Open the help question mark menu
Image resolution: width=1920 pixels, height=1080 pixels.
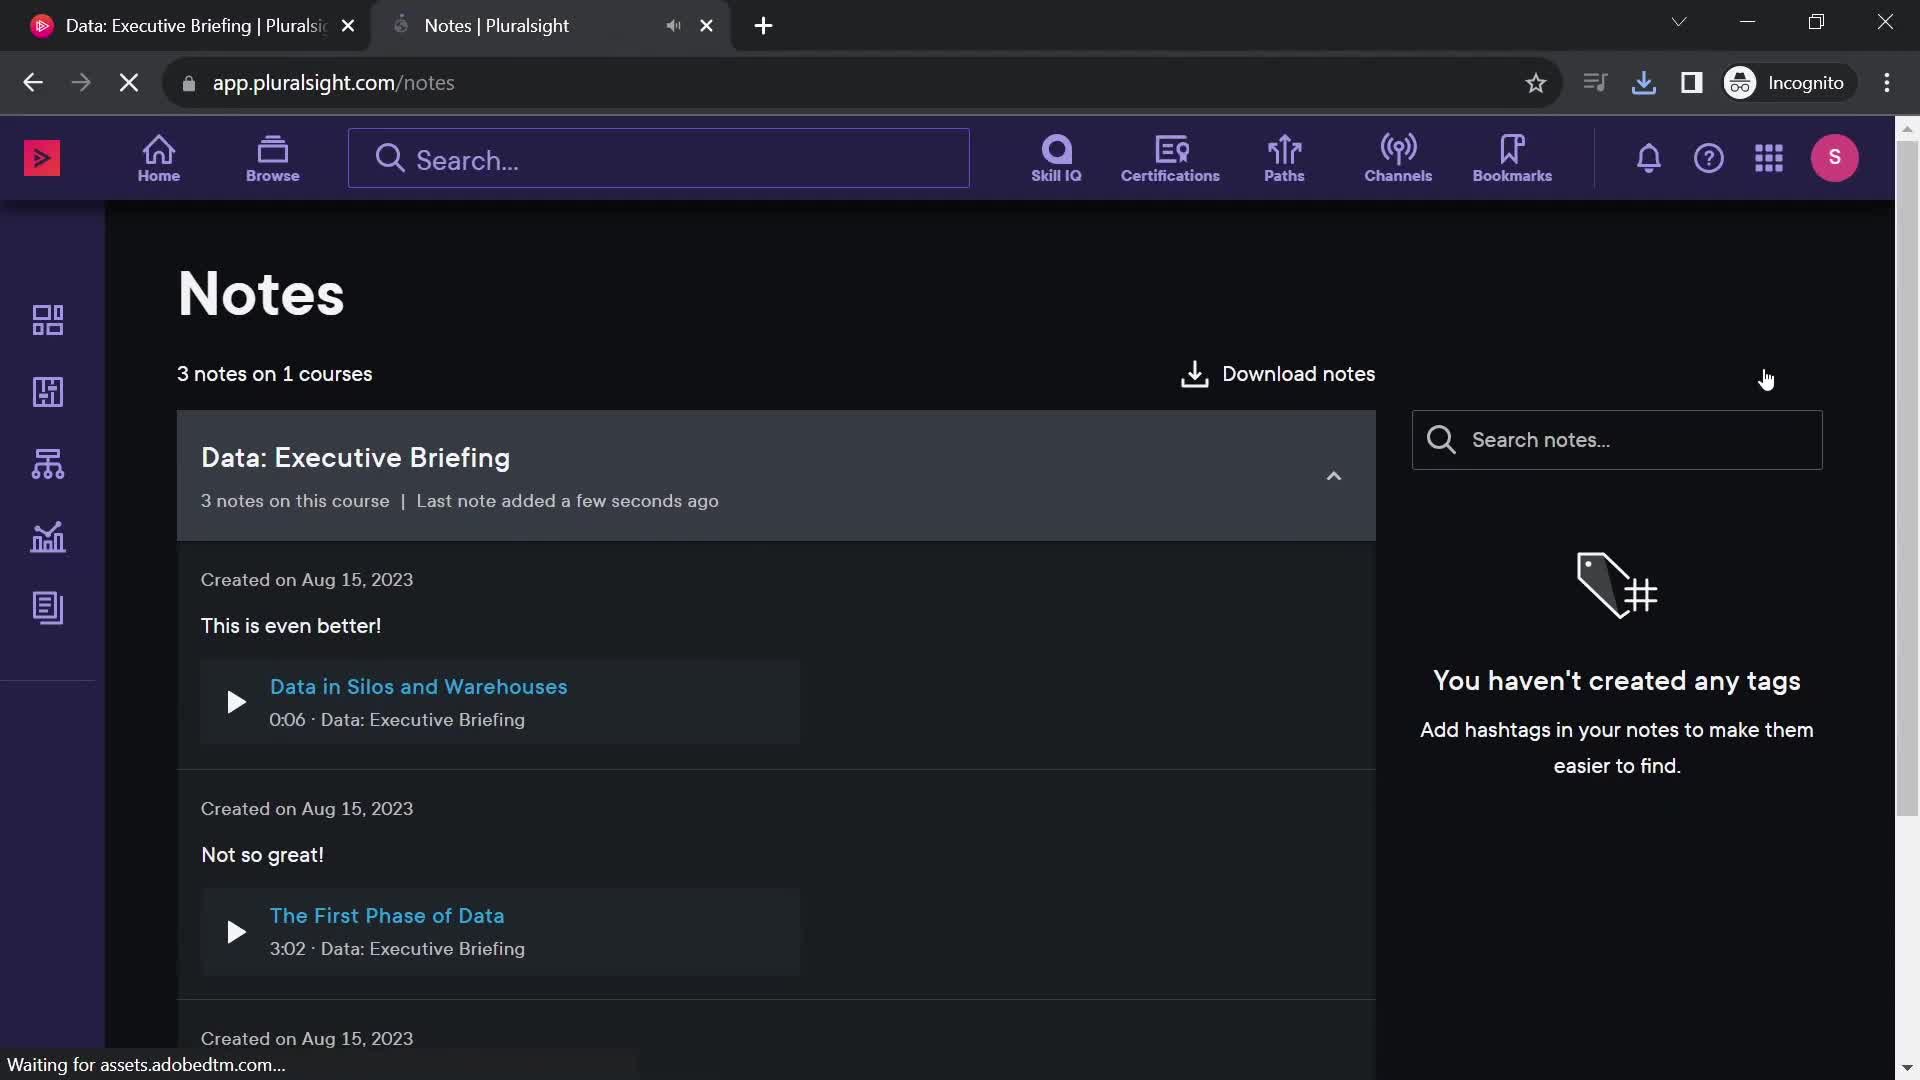(x=1709, y=158)
